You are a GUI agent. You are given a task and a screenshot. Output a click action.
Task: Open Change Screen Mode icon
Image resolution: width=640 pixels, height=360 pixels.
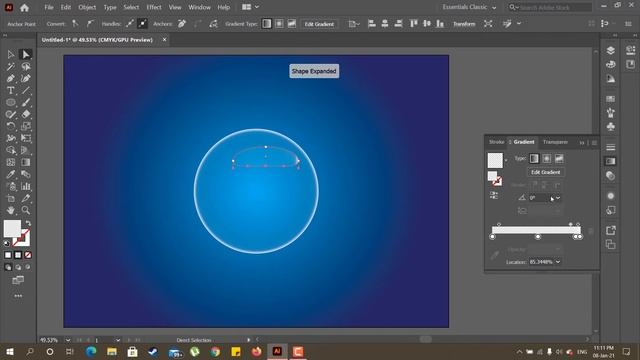[x=18, y=280]
